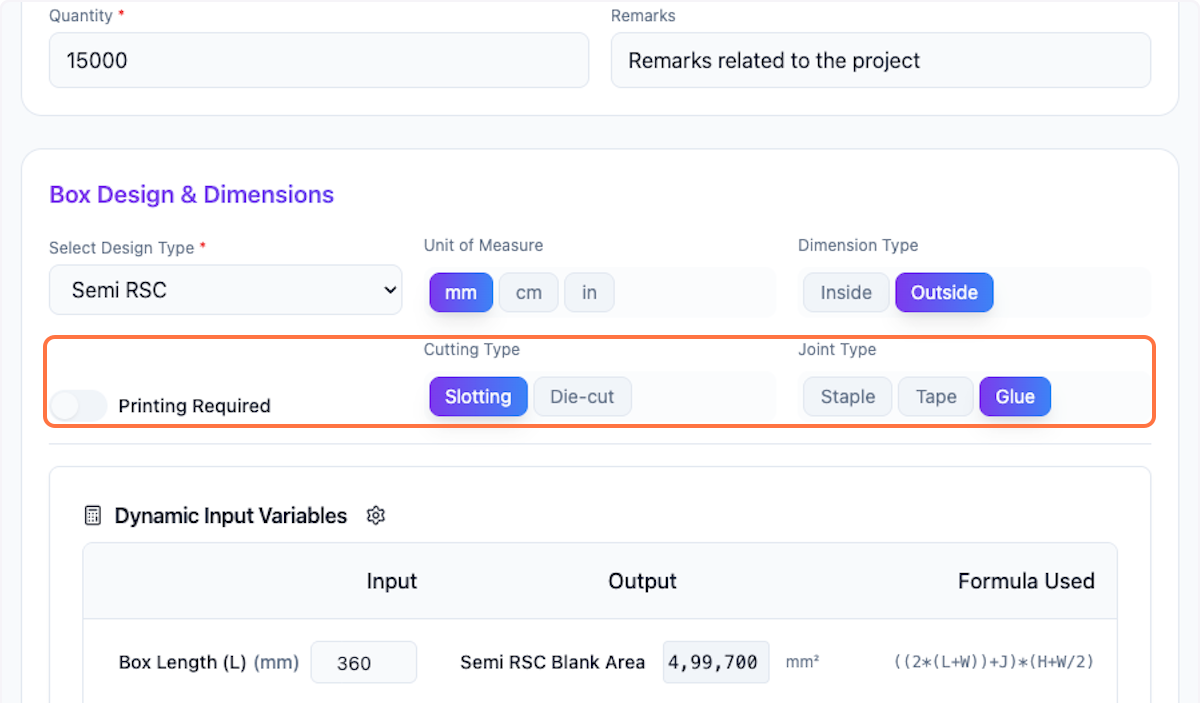Click the calculator icon beside Dynamic Input Variables
Viewport: 1200px width, 703px height.
click(x=93, y=516)
